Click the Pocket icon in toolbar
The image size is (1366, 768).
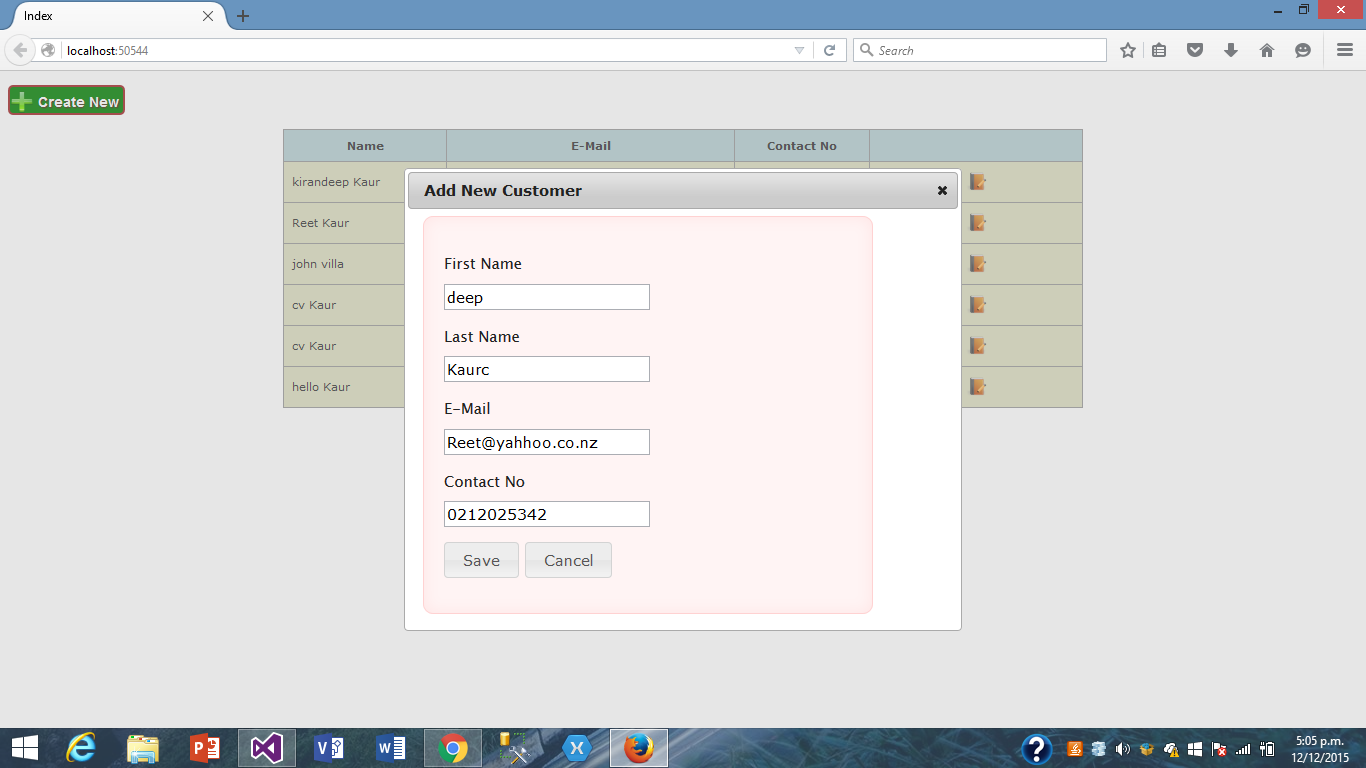coord(1195,50)
